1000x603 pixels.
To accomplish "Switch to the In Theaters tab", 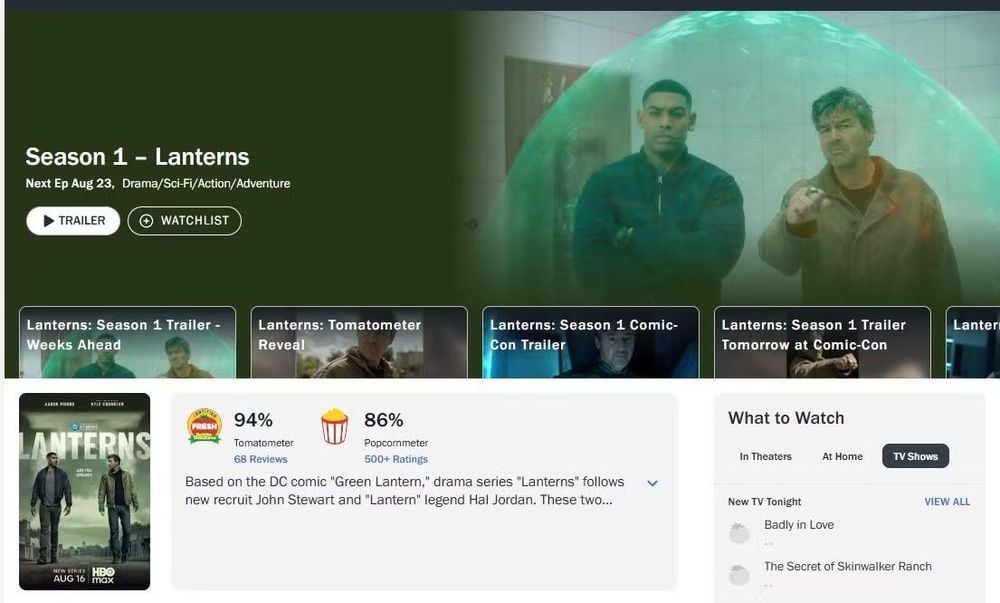I will click(x=765, y=456).
